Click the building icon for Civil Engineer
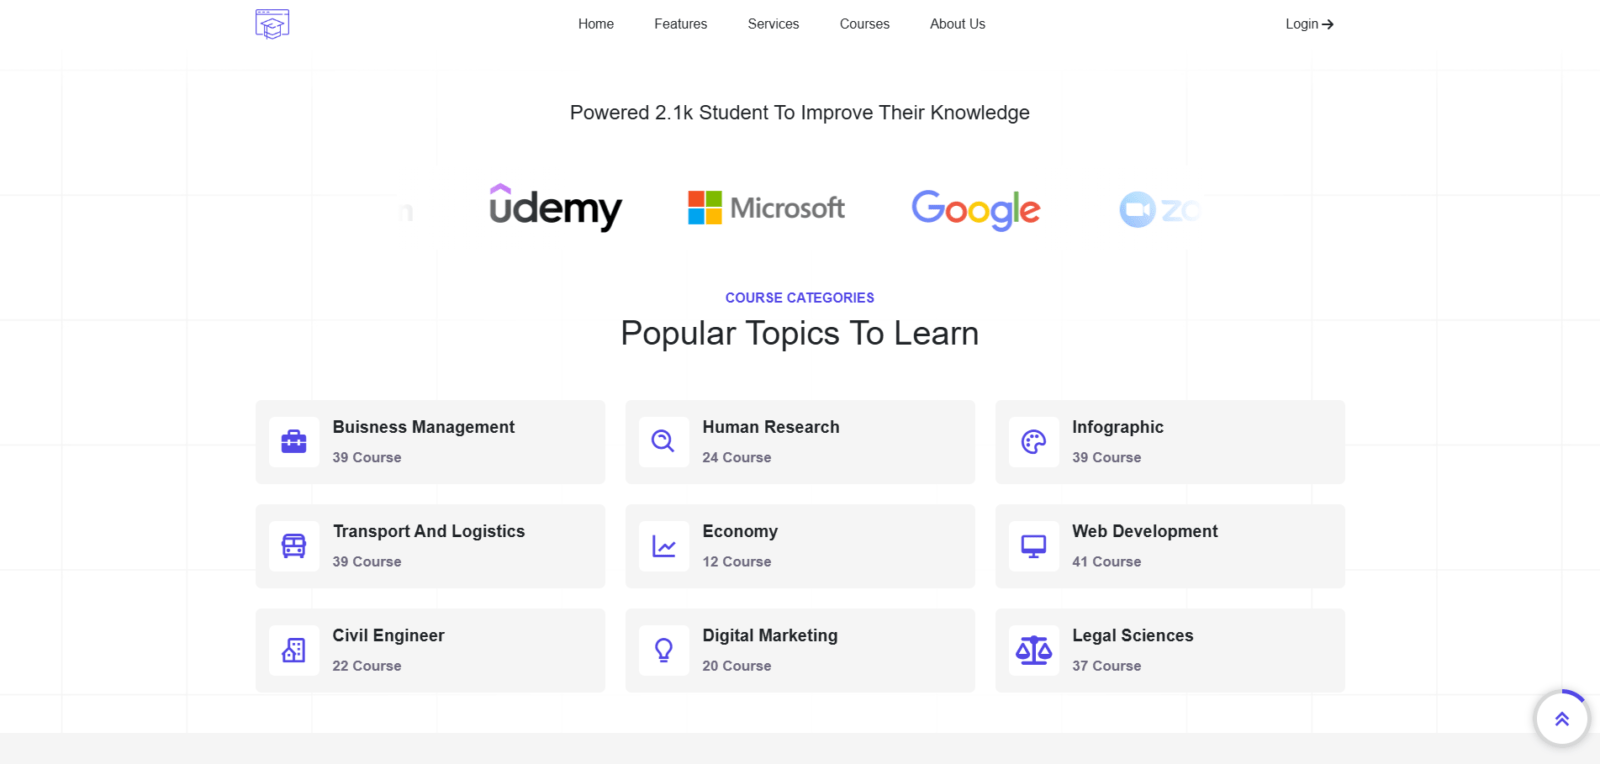The image size is (1600, 764). pyautogui.click(x=294, y=650)
